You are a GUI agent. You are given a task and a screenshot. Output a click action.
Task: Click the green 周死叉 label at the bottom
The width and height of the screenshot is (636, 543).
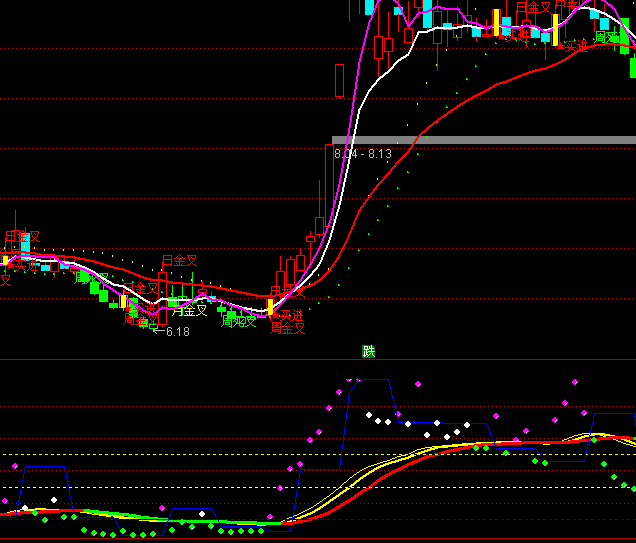coord(239,322)
